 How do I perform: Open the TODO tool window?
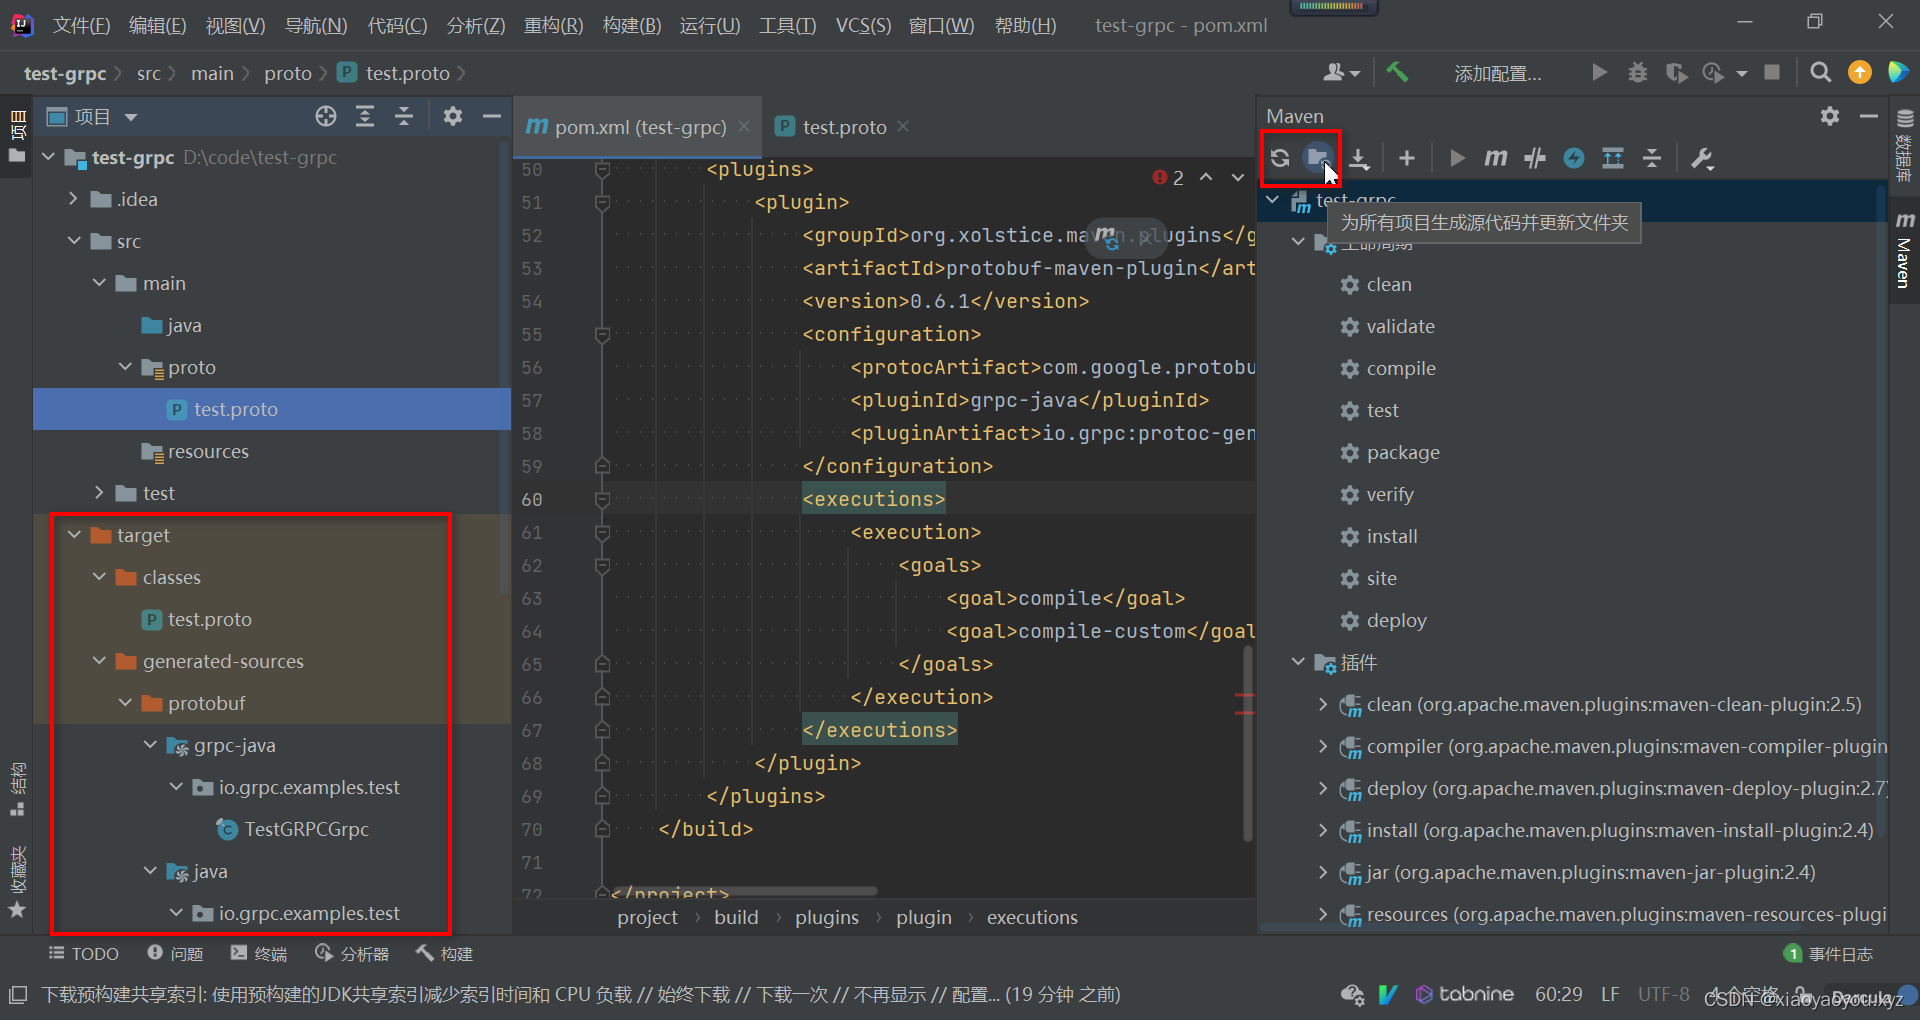84,954
